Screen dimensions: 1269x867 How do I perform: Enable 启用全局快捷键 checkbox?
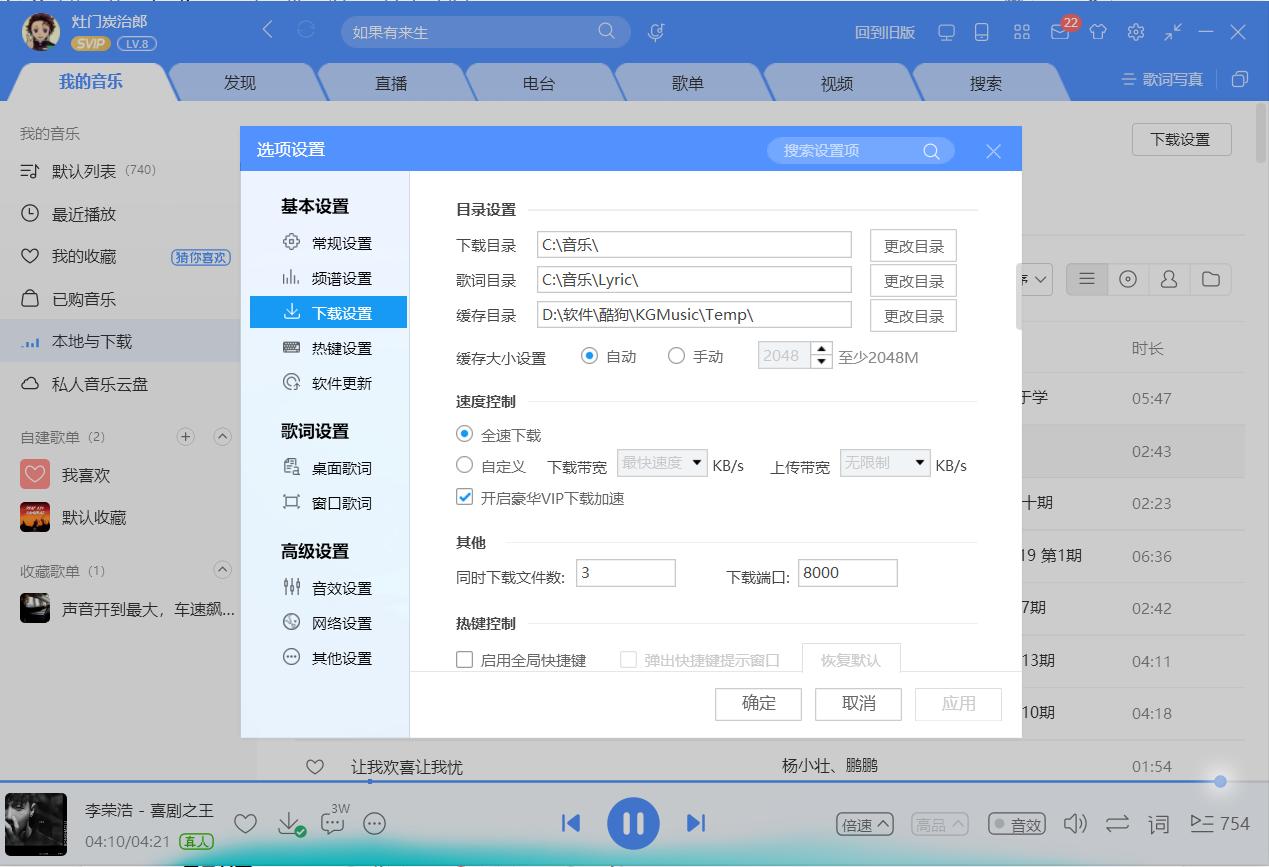pos(464,659)
